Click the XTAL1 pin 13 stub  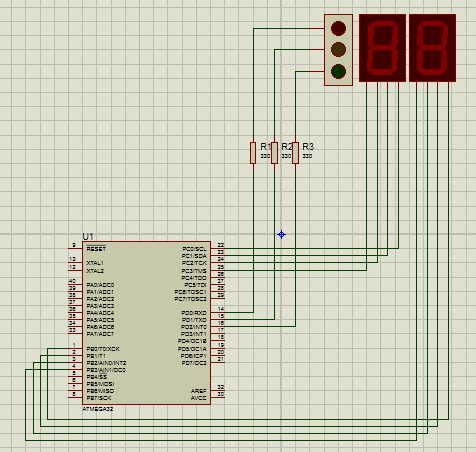click(x=75, y=262)
